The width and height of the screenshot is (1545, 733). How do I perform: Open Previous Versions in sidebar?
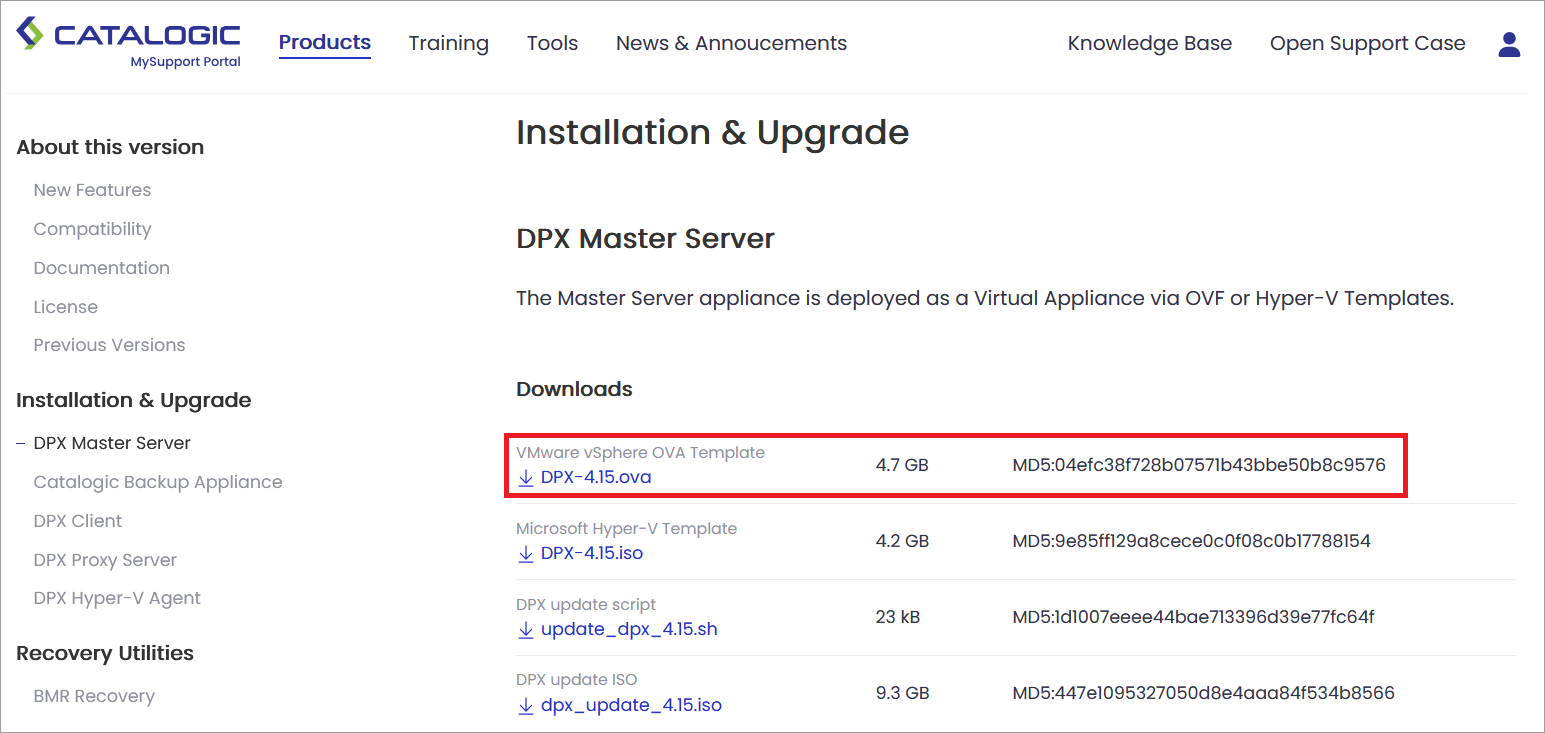(109, 345)
